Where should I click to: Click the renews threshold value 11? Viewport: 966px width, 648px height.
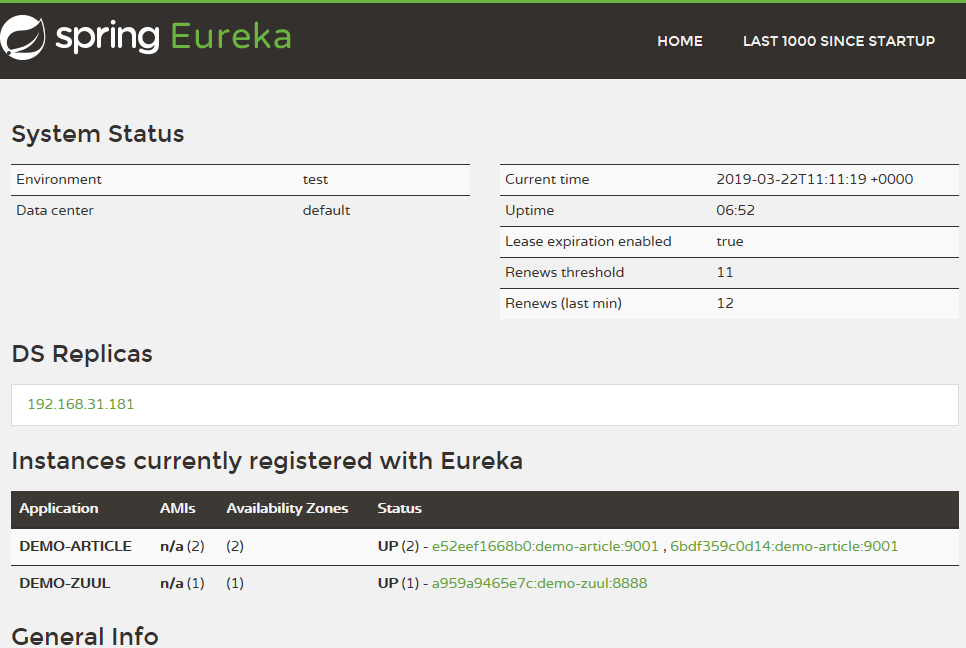725,272
